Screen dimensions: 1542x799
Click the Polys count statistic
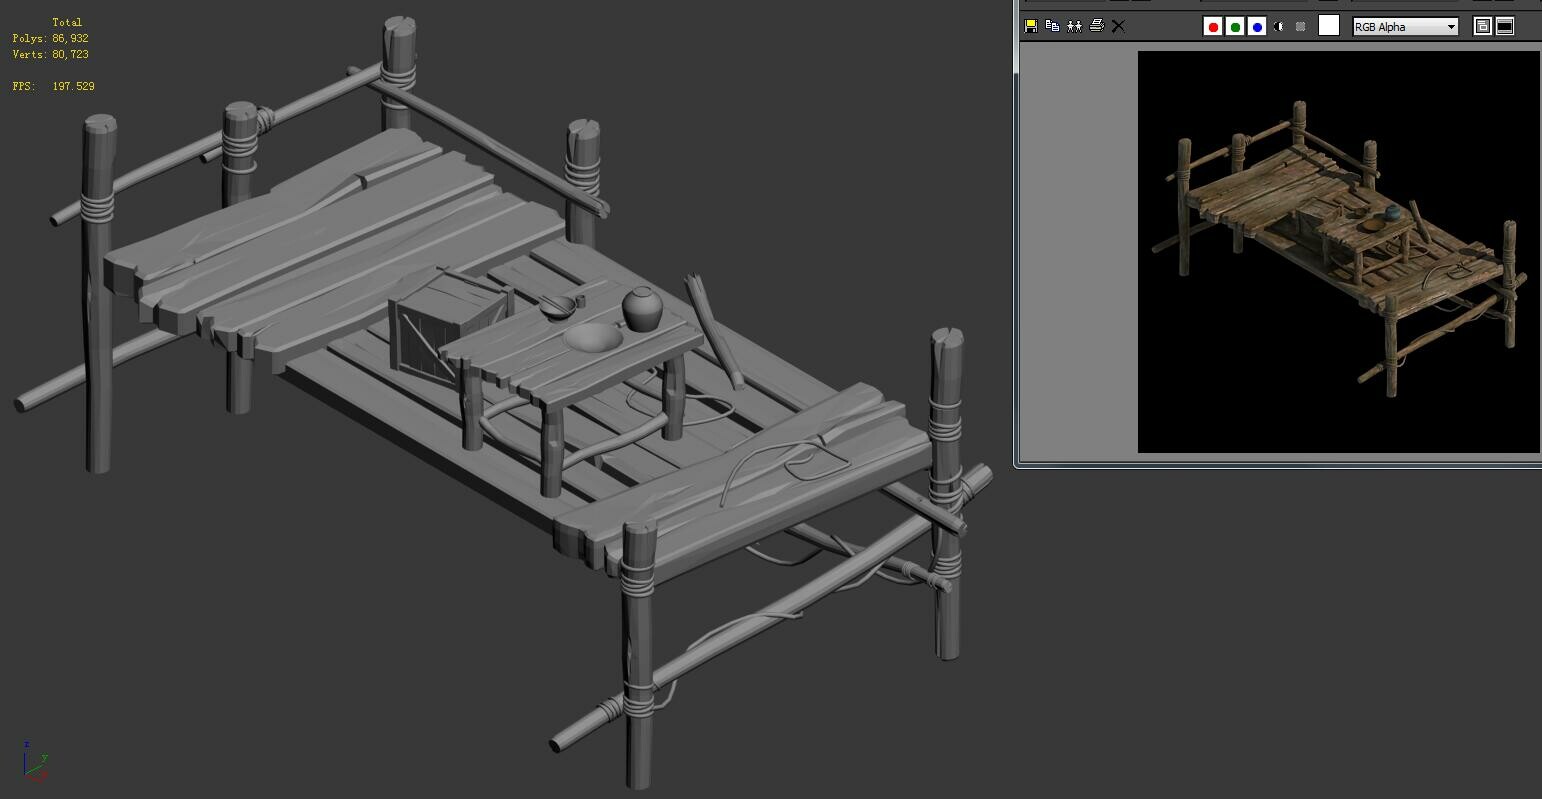tap(51, 38)
